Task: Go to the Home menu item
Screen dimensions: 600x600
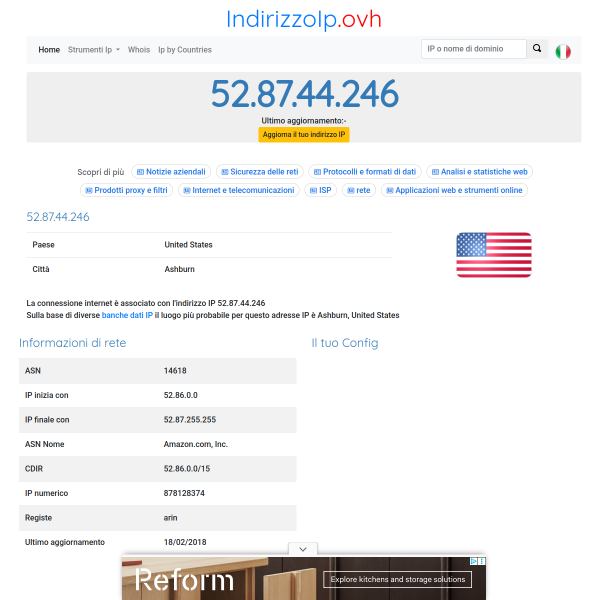Action: pyautogui.click(x=49, y=50)
